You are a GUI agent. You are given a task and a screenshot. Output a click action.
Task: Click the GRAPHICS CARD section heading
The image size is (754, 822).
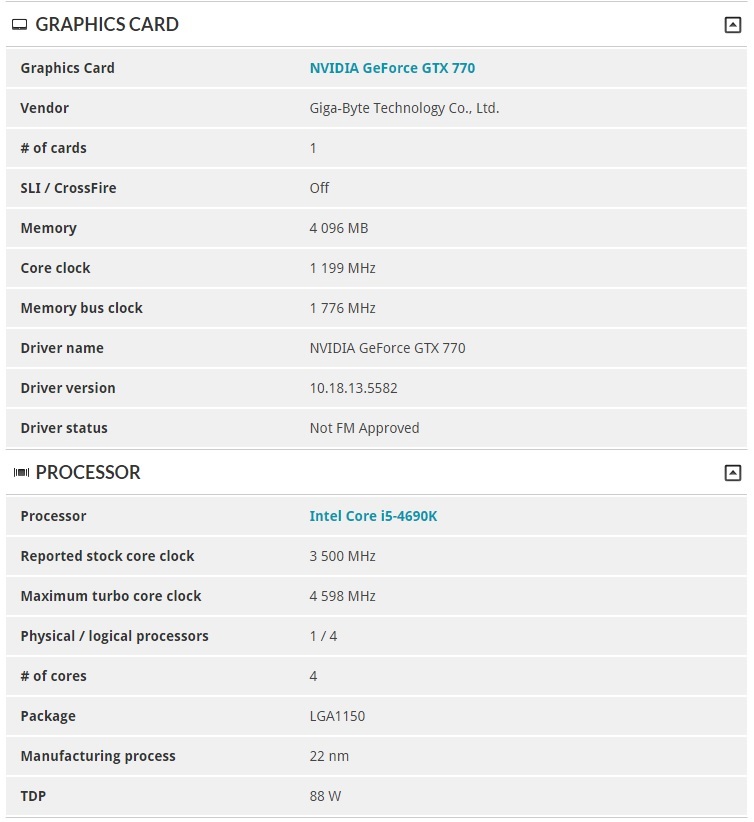click(x=107, y=25)
